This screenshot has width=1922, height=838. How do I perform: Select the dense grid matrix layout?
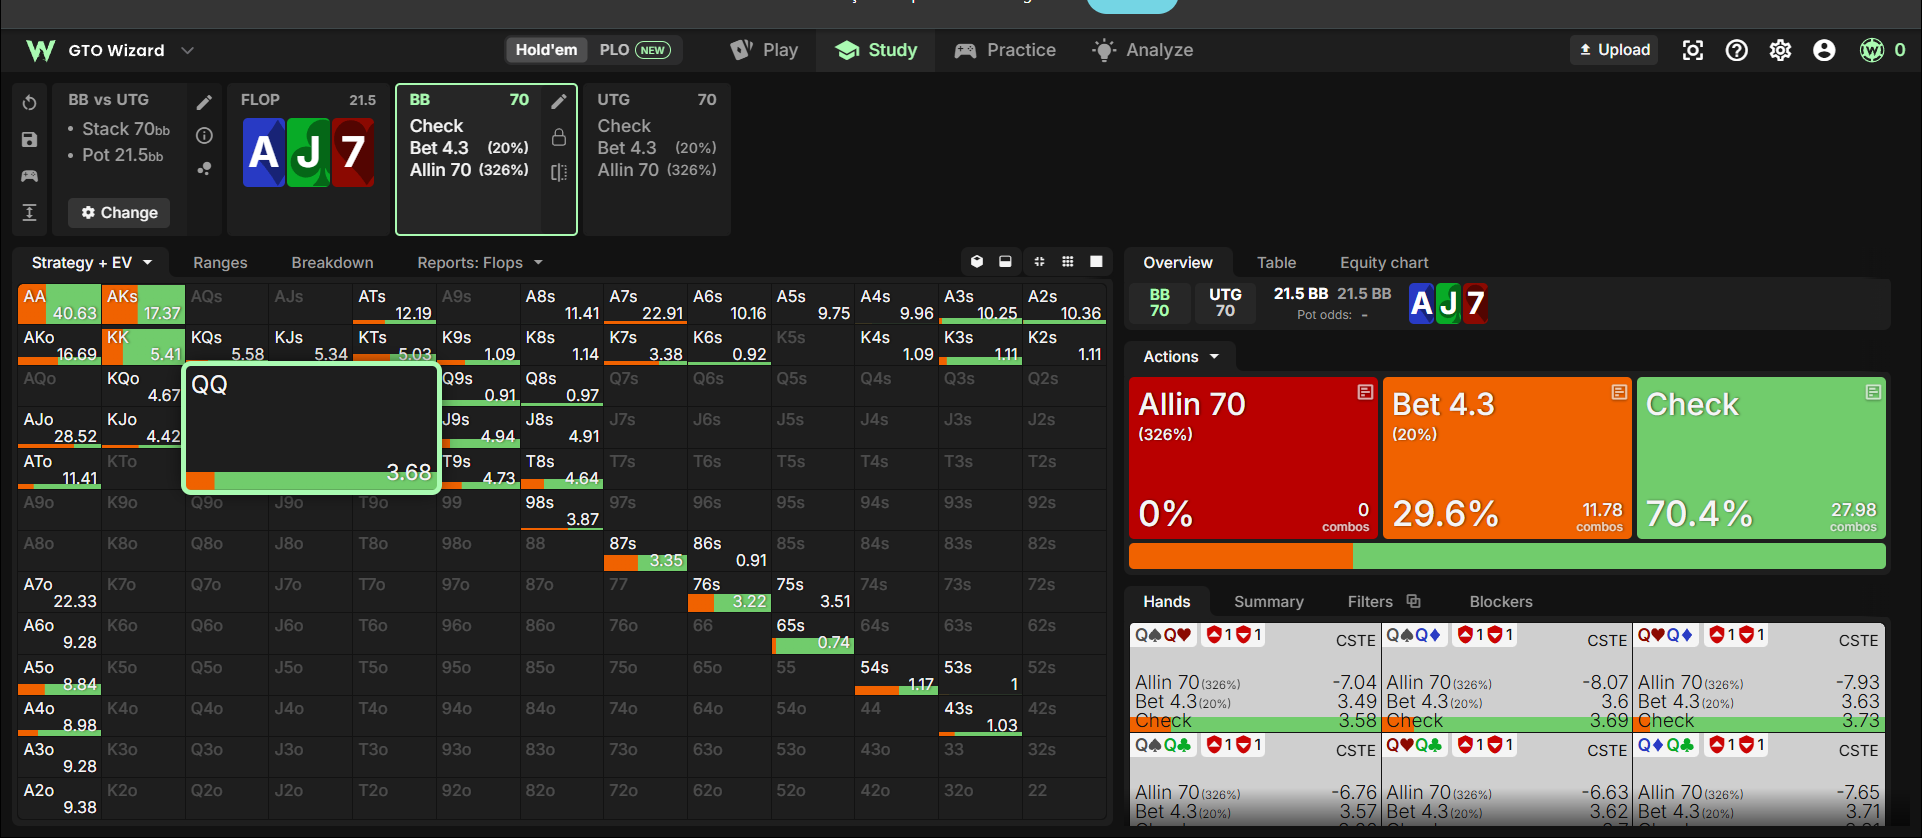1068,262
